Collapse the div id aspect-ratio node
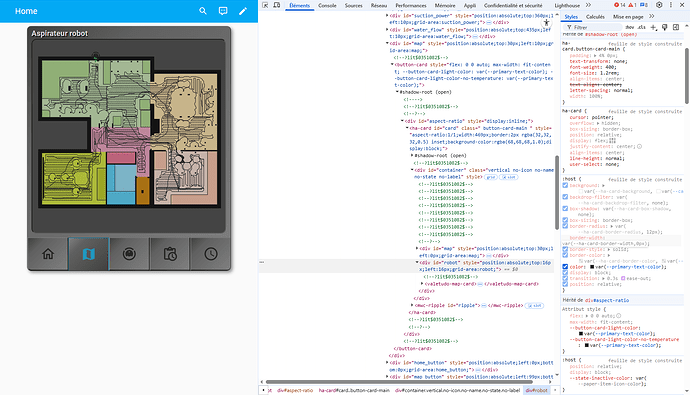The width and height of the screenshot is (690, 395). click(402, 121)
